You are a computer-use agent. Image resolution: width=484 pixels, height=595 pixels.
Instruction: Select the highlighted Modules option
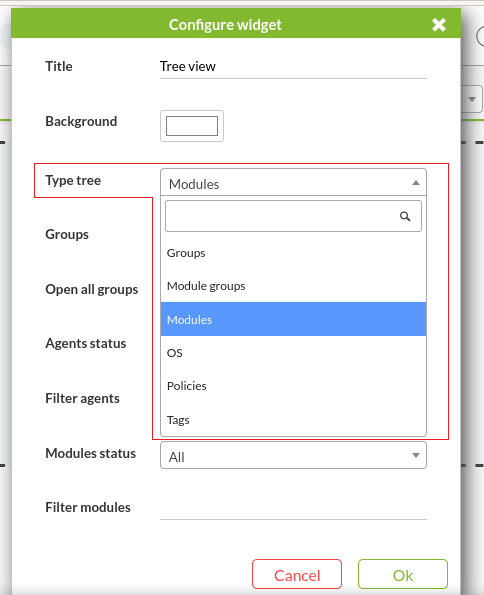(x=293, y=319)
